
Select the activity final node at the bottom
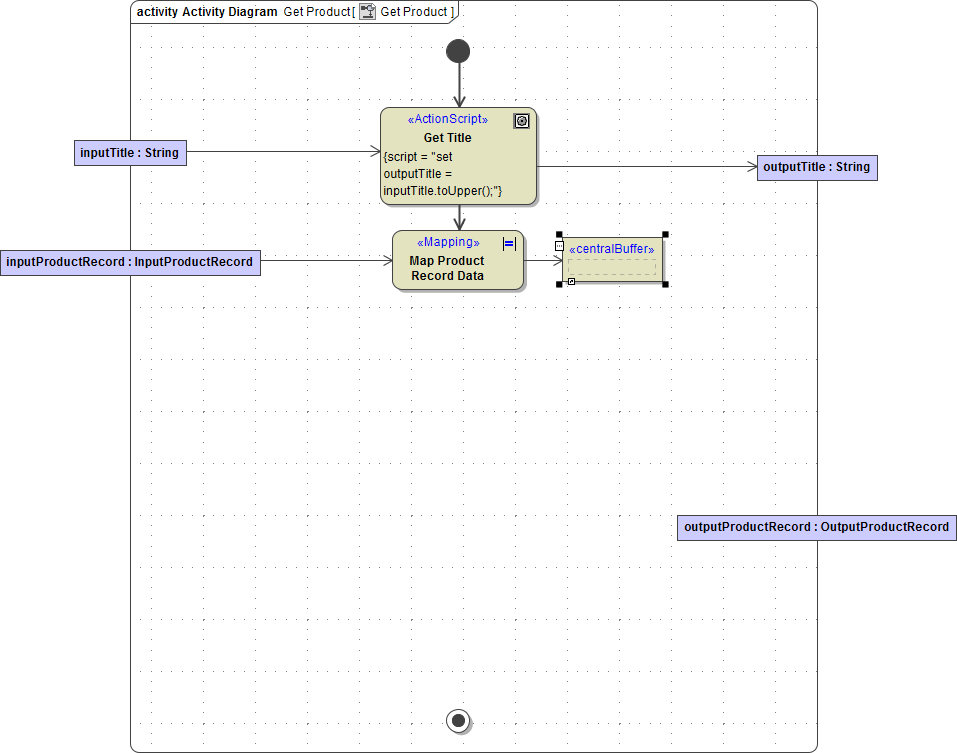coord(458,720)
